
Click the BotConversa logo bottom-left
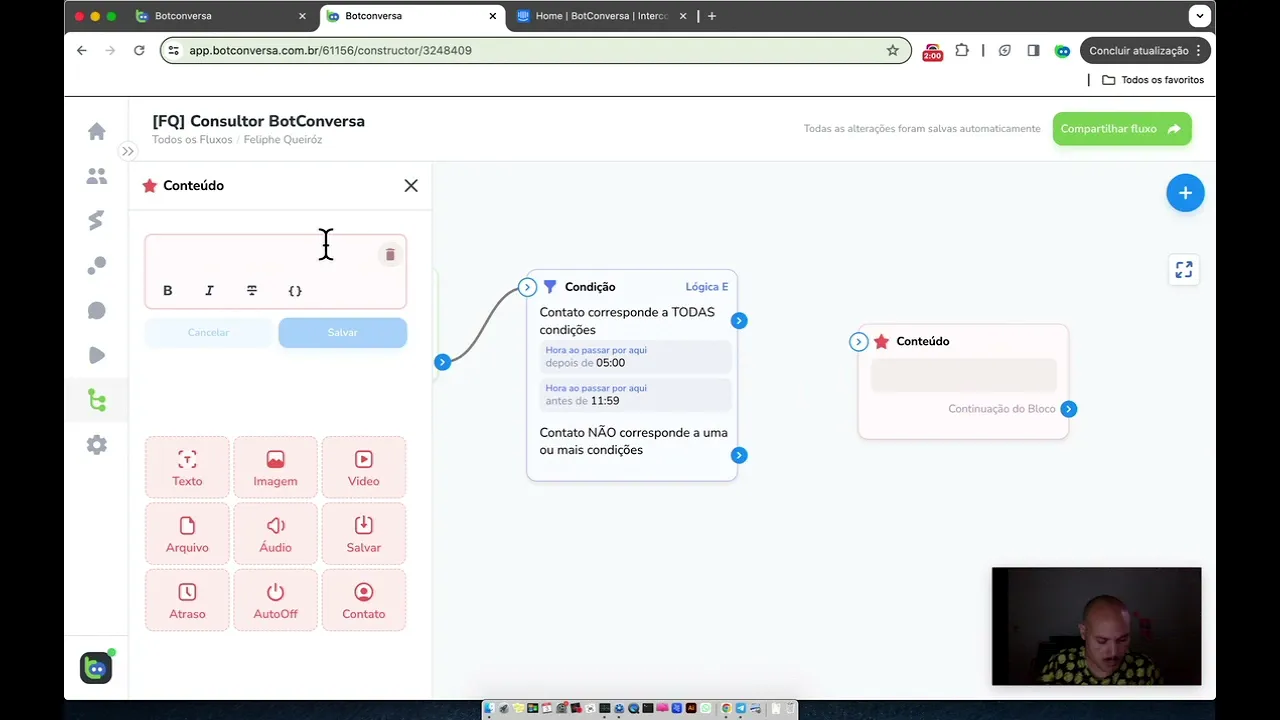(96, 668)
